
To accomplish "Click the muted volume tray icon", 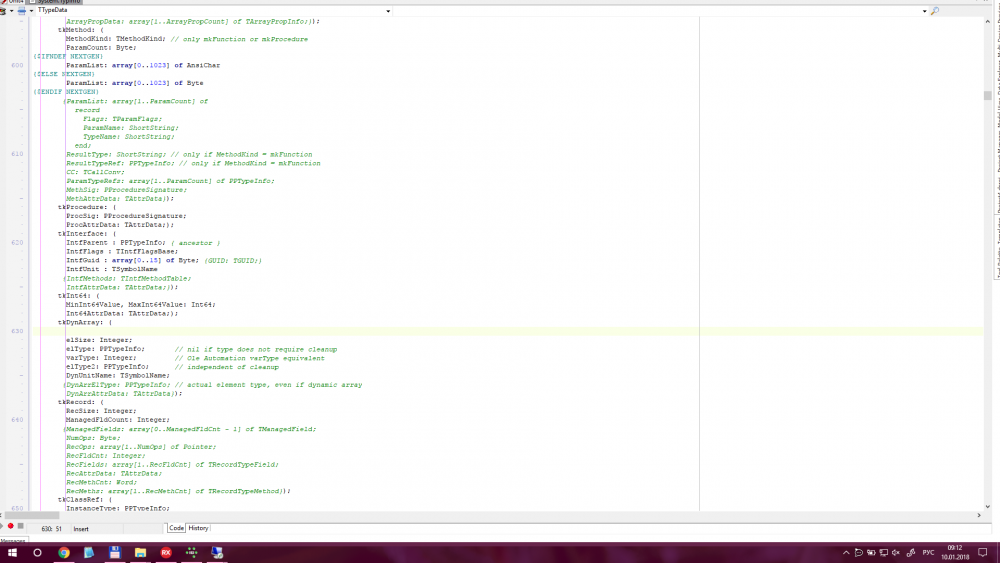I will (896, 553).
